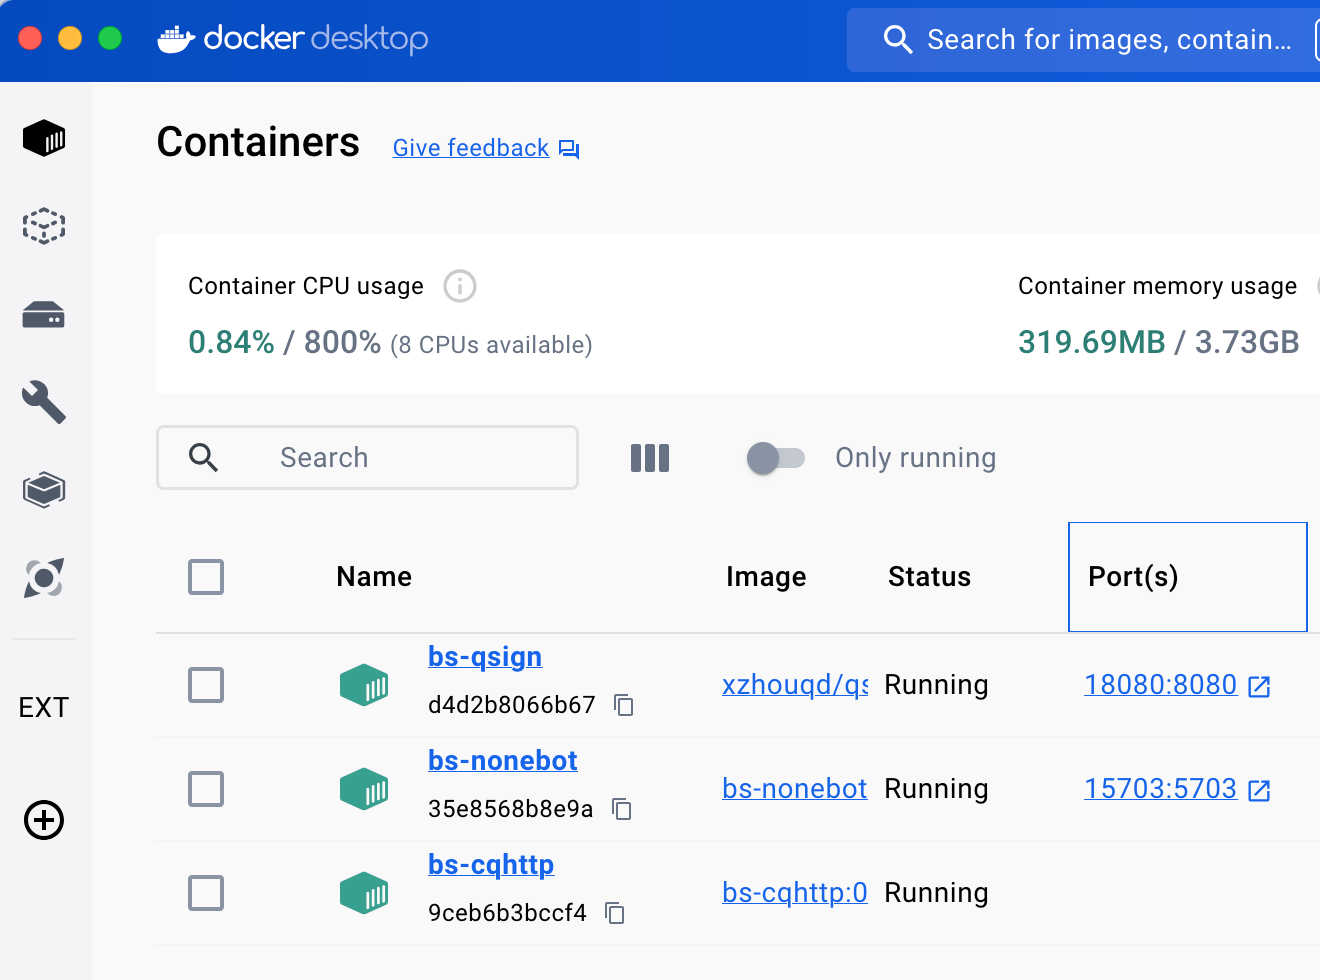Viewport: 1320px width, 980px height.
Task: Click Running status of bs-qsign
Action: 936,685
